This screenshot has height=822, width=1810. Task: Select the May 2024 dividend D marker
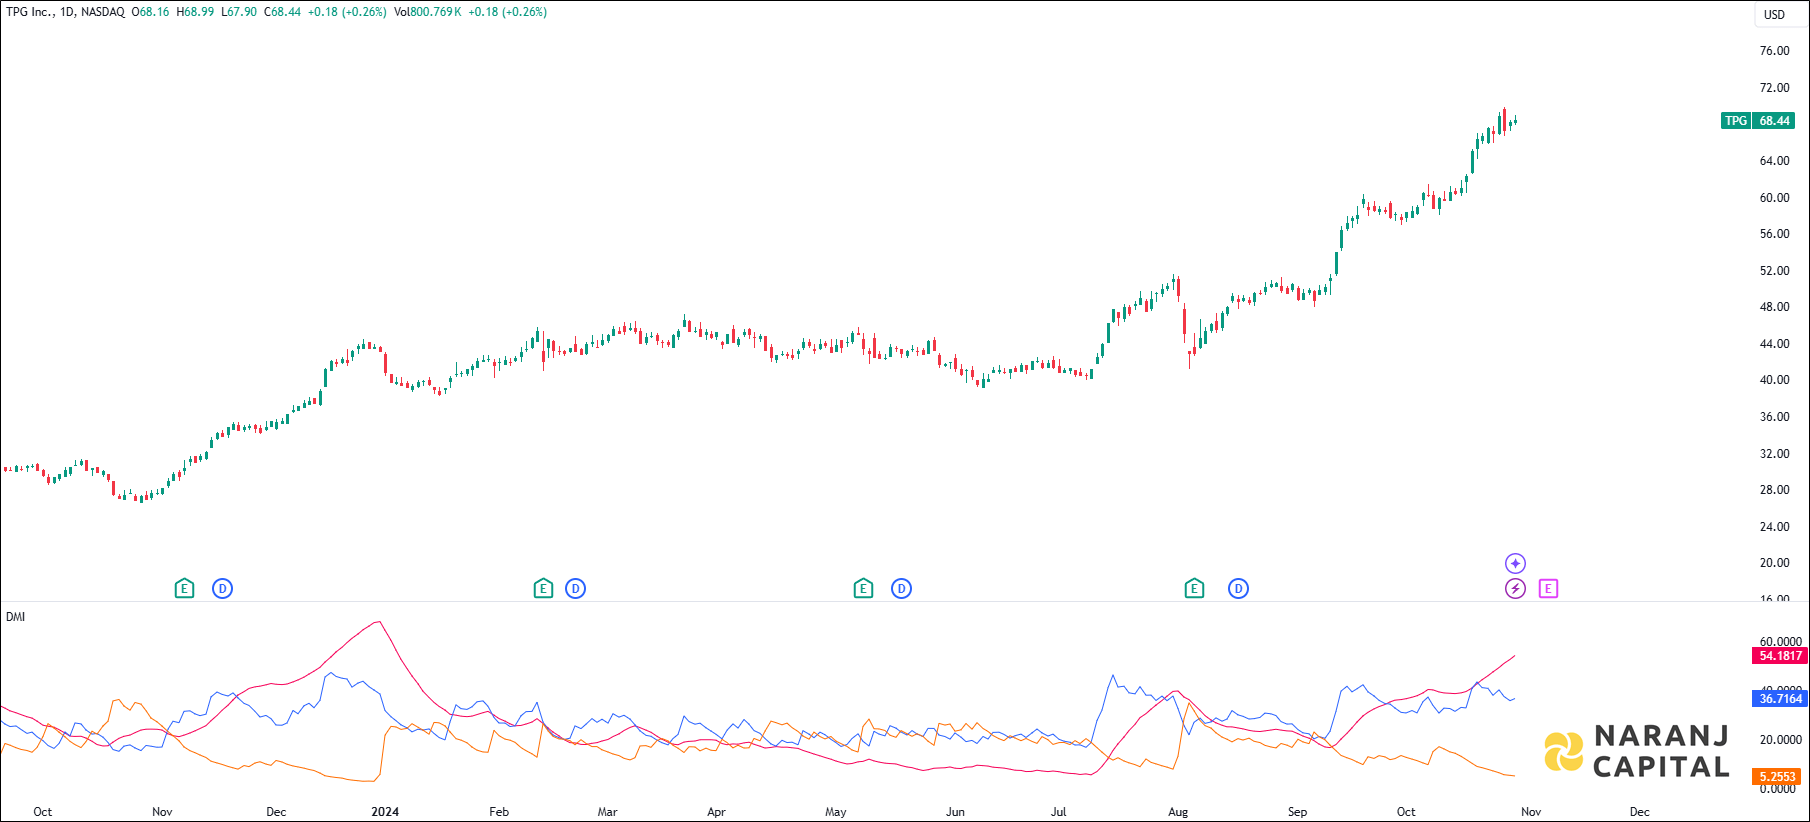click(901, 589)
